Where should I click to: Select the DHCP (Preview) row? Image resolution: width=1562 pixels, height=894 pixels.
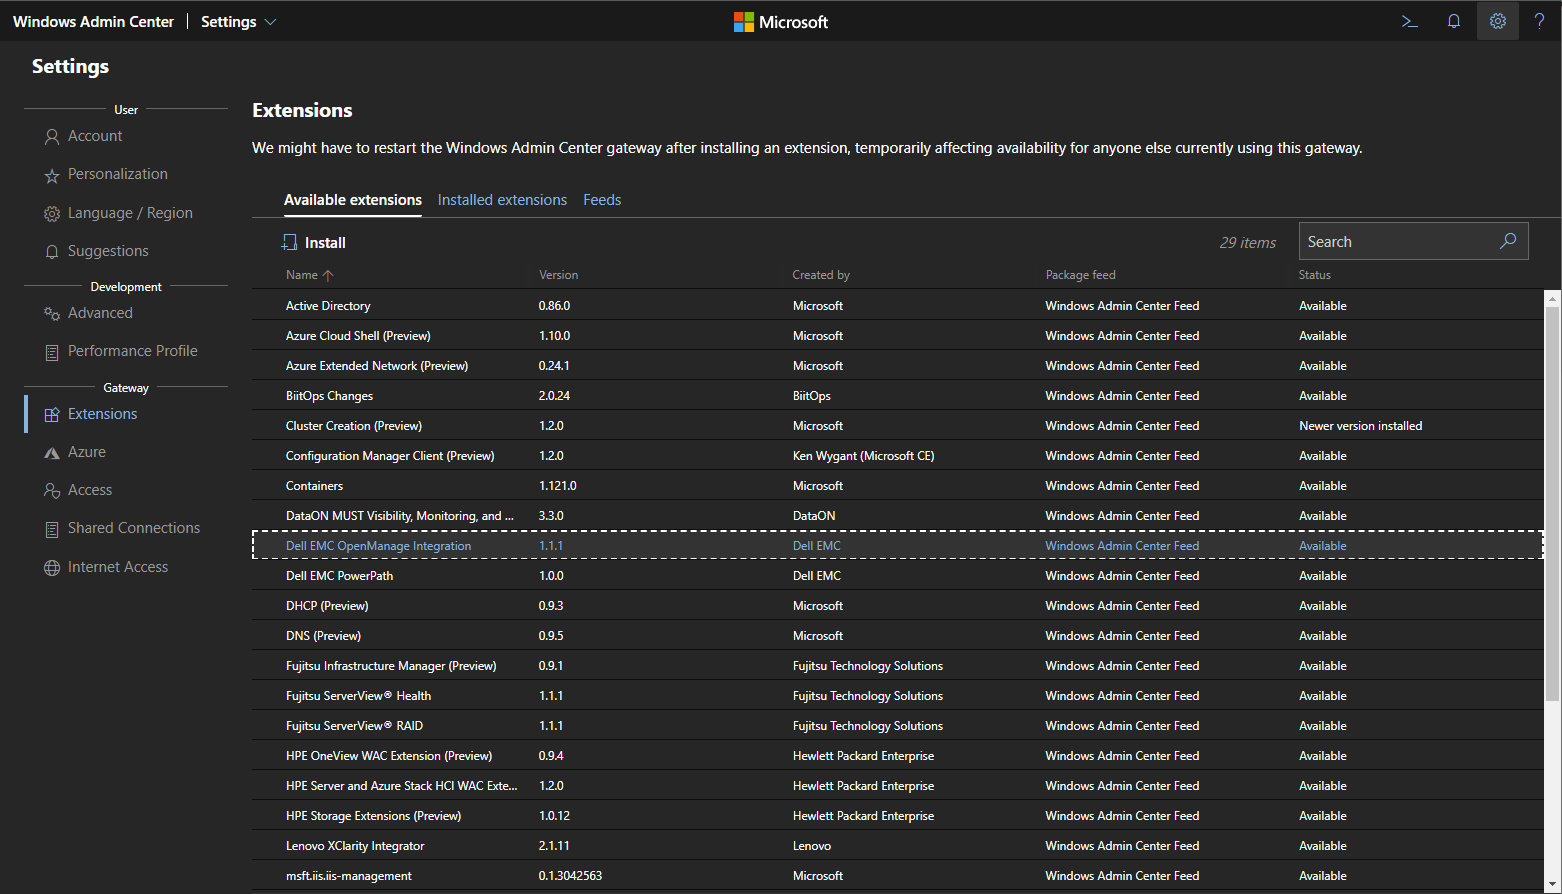click(898, 605)
